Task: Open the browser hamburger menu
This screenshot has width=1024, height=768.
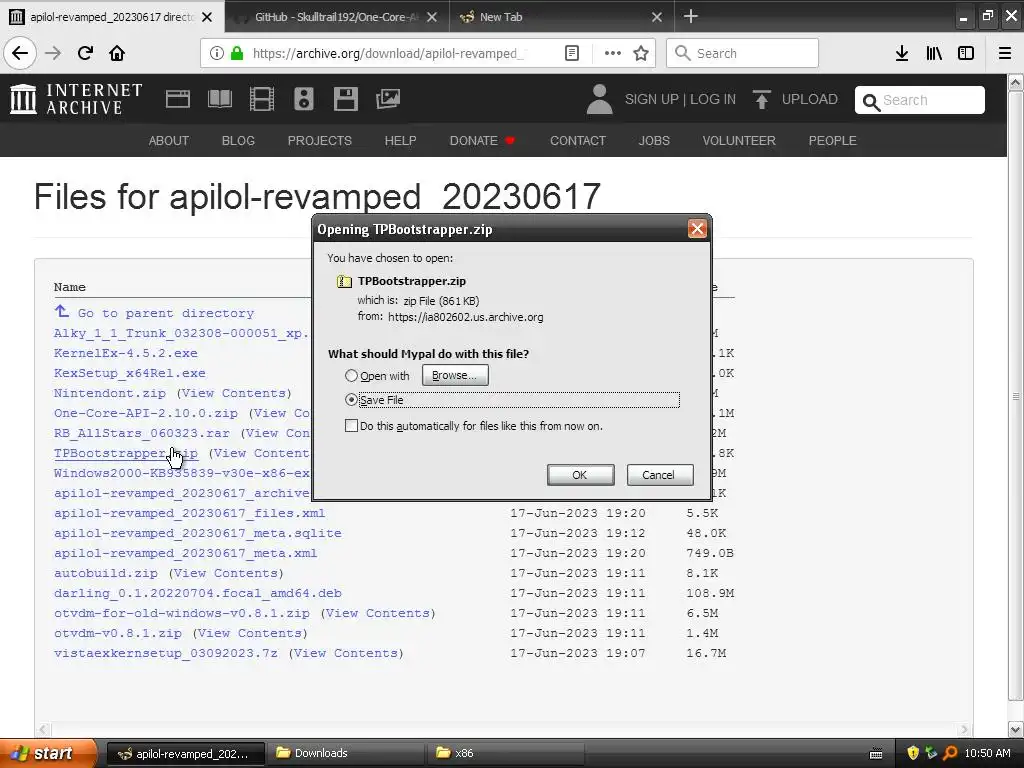Action: pos(1005,53)
